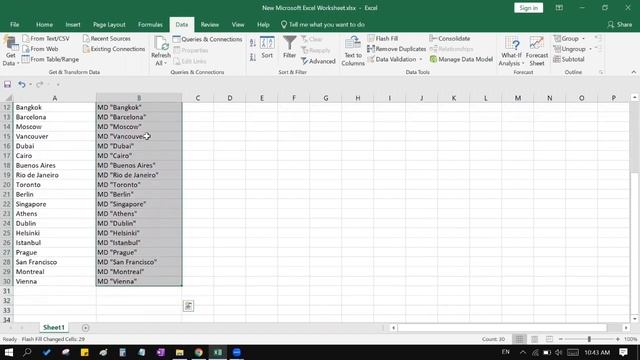Screen dimensions: 640x360
Task: Open Data Validation dropdown arrow
Action: pyautogui.click(x=421, y=59)
